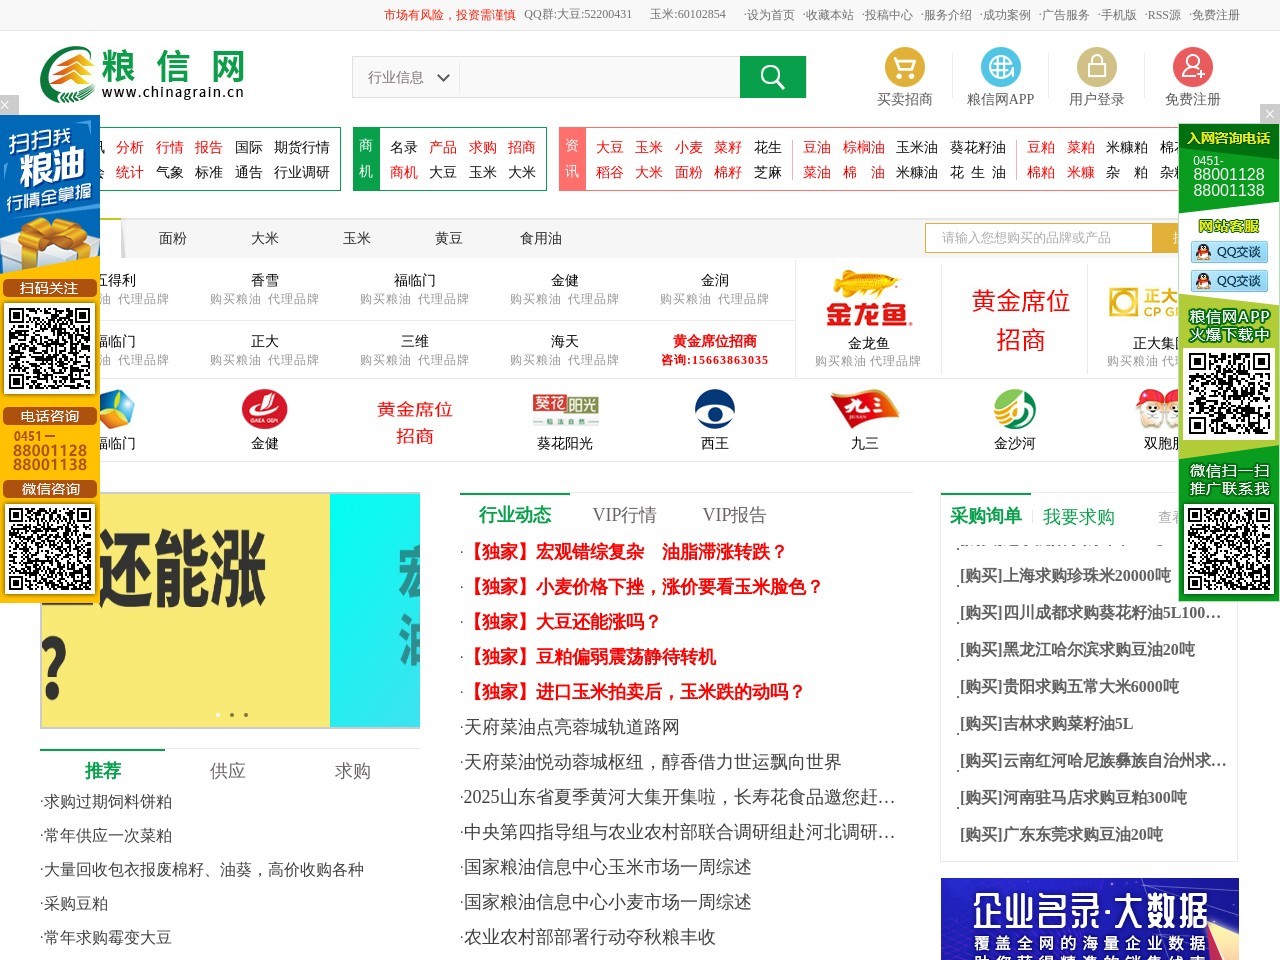Open the 我要求购 link

pyautogui.click(x=1079, y=516)
